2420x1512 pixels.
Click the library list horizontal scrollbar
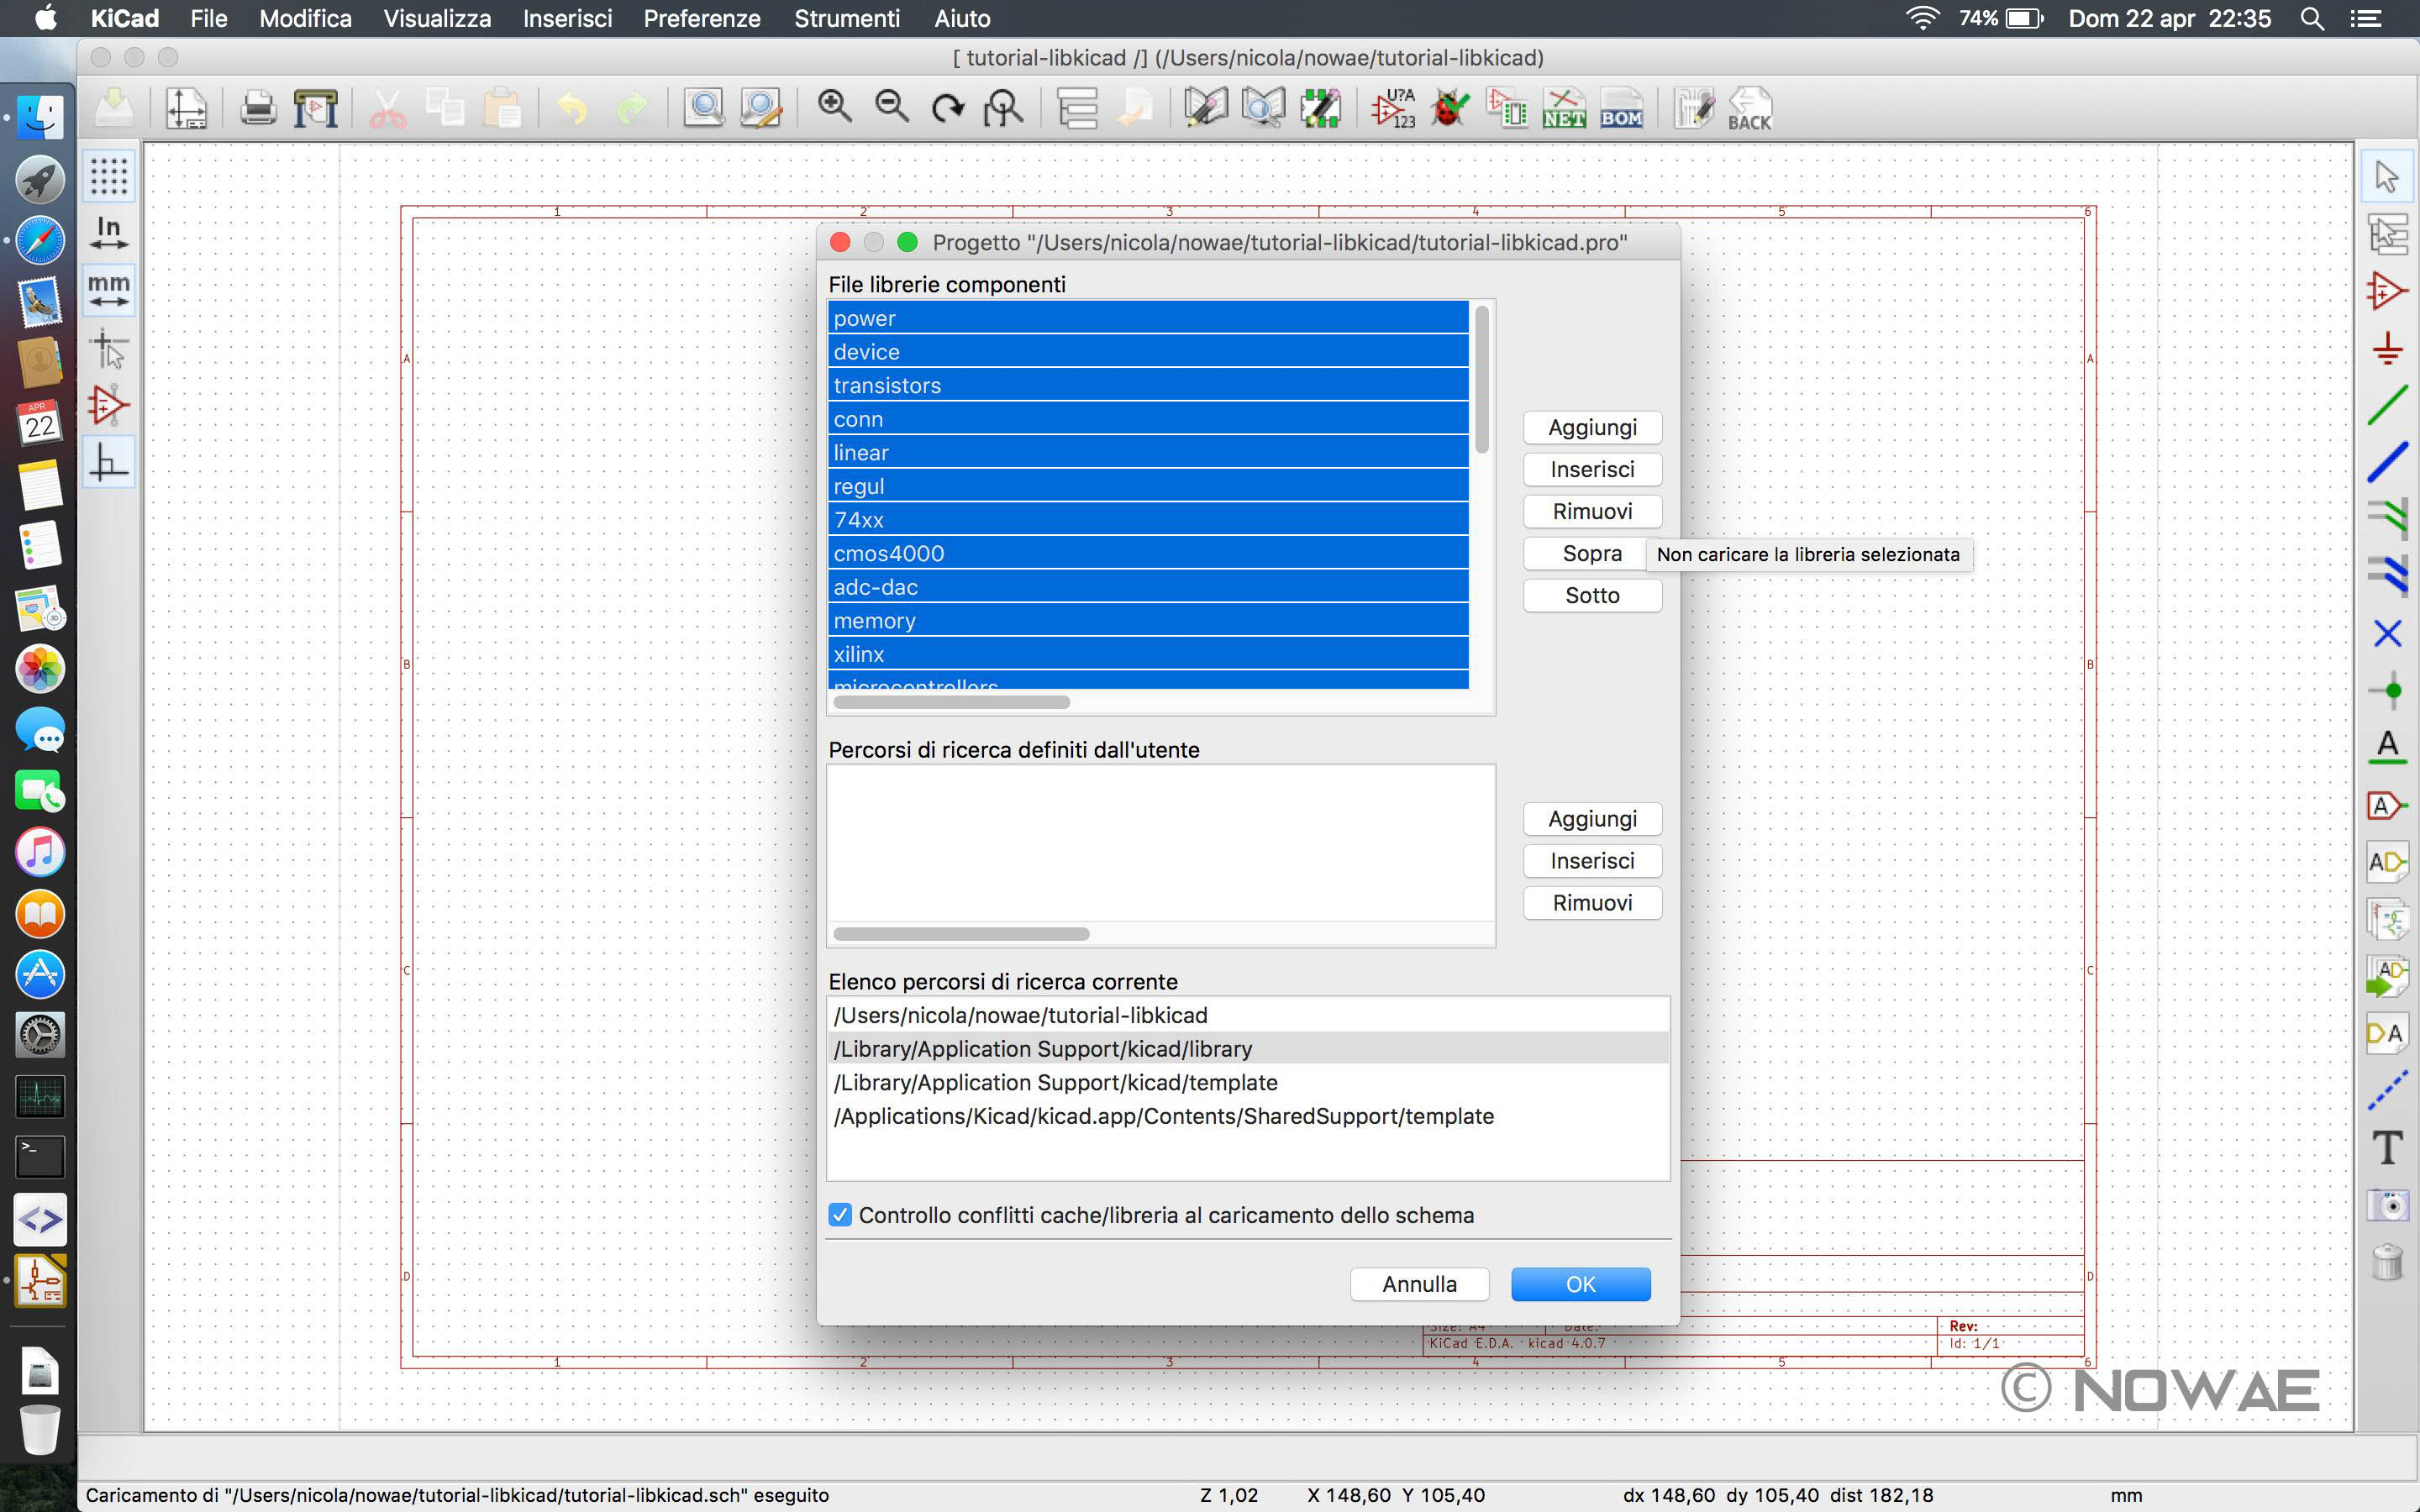[951, 702]
